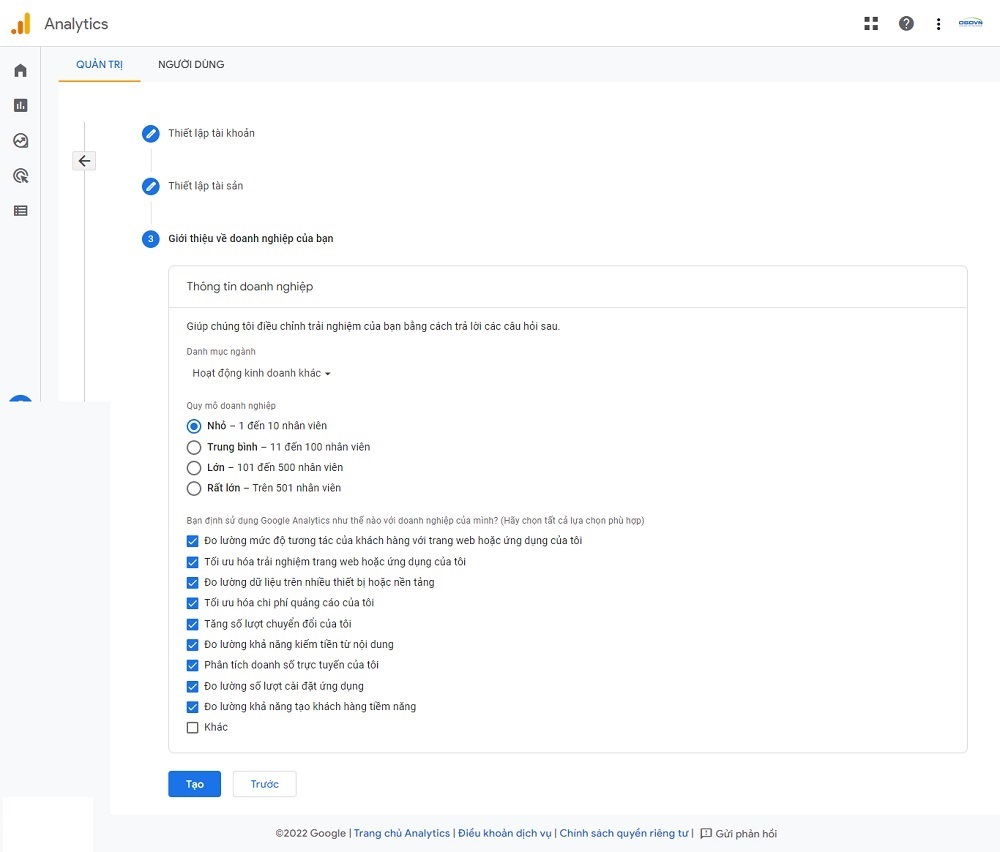This screenshot has height=852, width=1000.
Task: Uncheck Tối ưu hóa chi phí quảng cáo của tôi
Action: [x=192, y=603]
